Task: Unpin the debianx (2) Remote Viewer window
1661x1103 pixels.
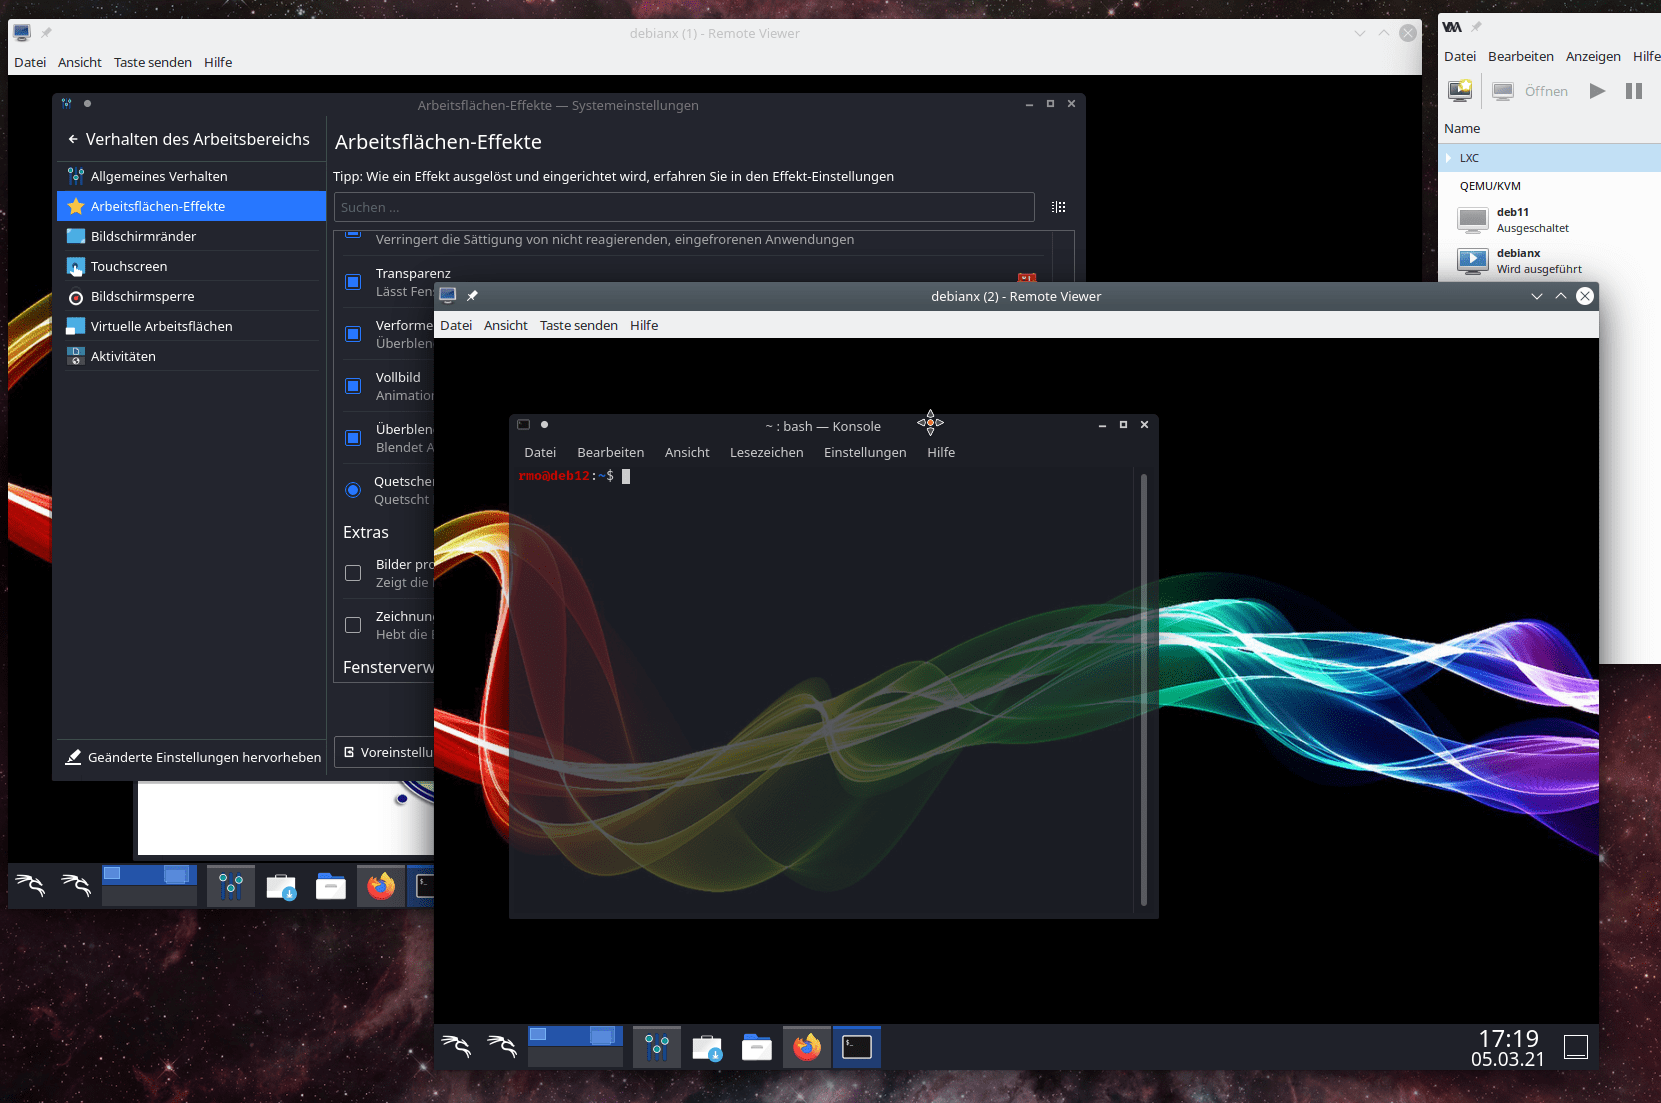Action: (x=472, y=295)
